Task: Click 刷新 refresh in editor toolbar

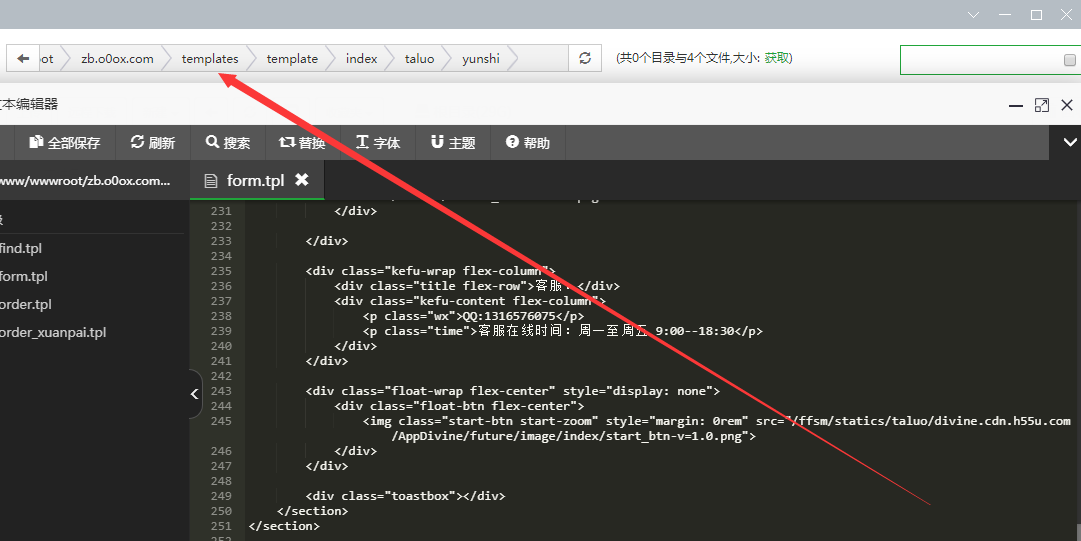Action: (x=153, y=143)
